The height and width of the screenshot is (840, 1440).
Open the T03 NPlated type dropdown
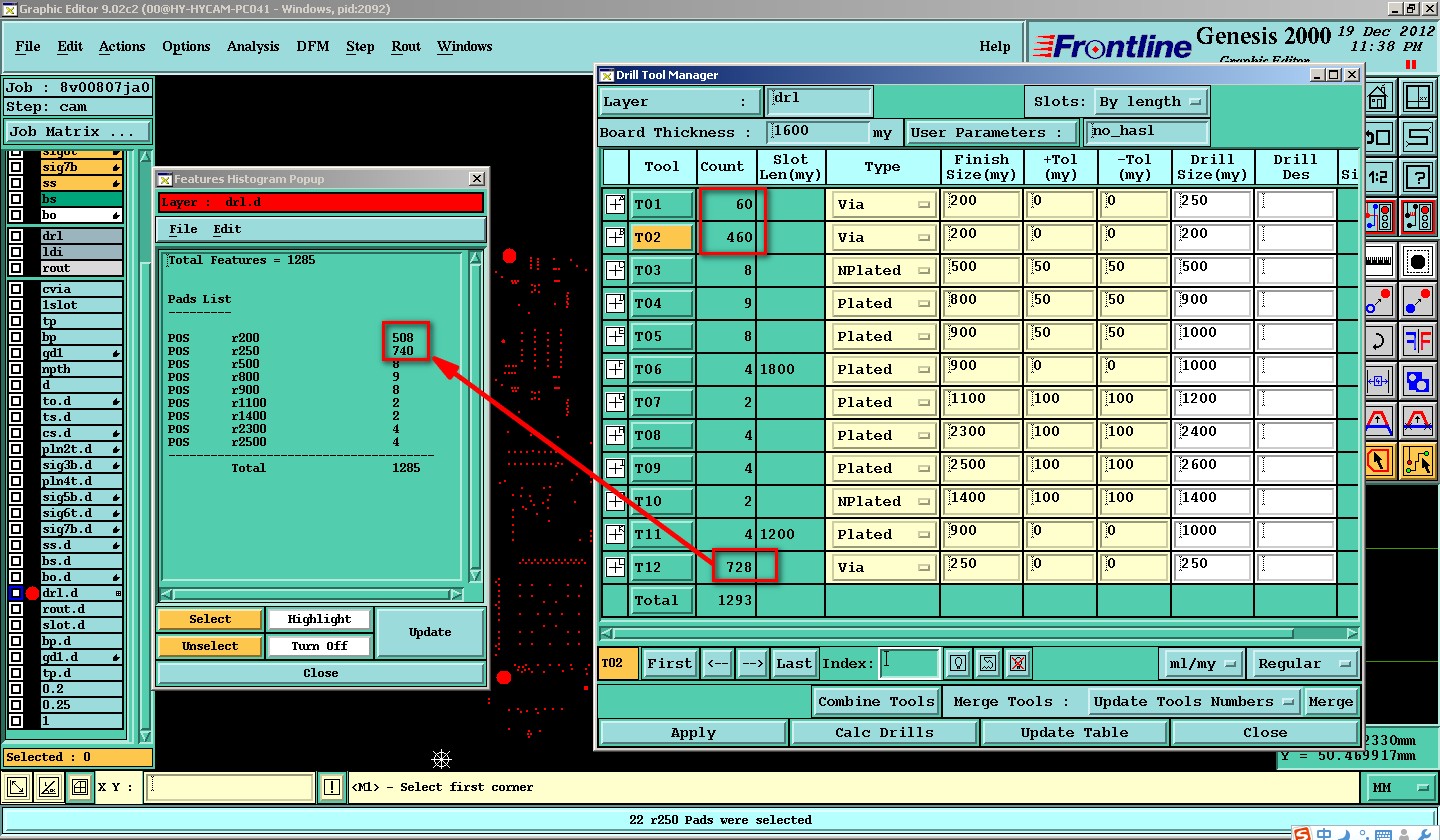[x=883, y=270]
